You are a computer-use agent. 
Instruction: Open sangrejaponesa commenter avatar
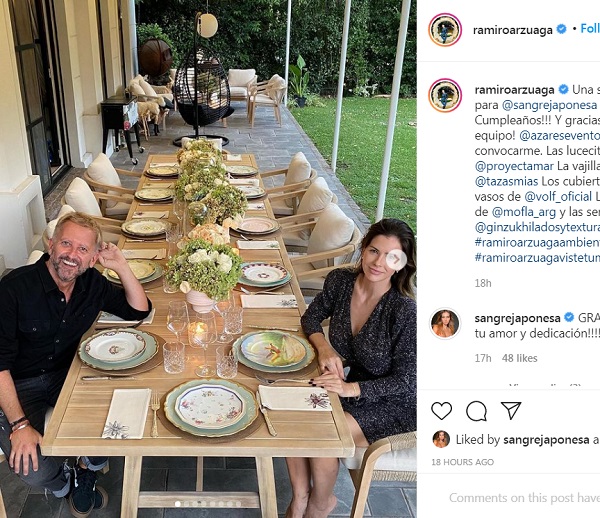pyautogui.click(x=445, y=324)
